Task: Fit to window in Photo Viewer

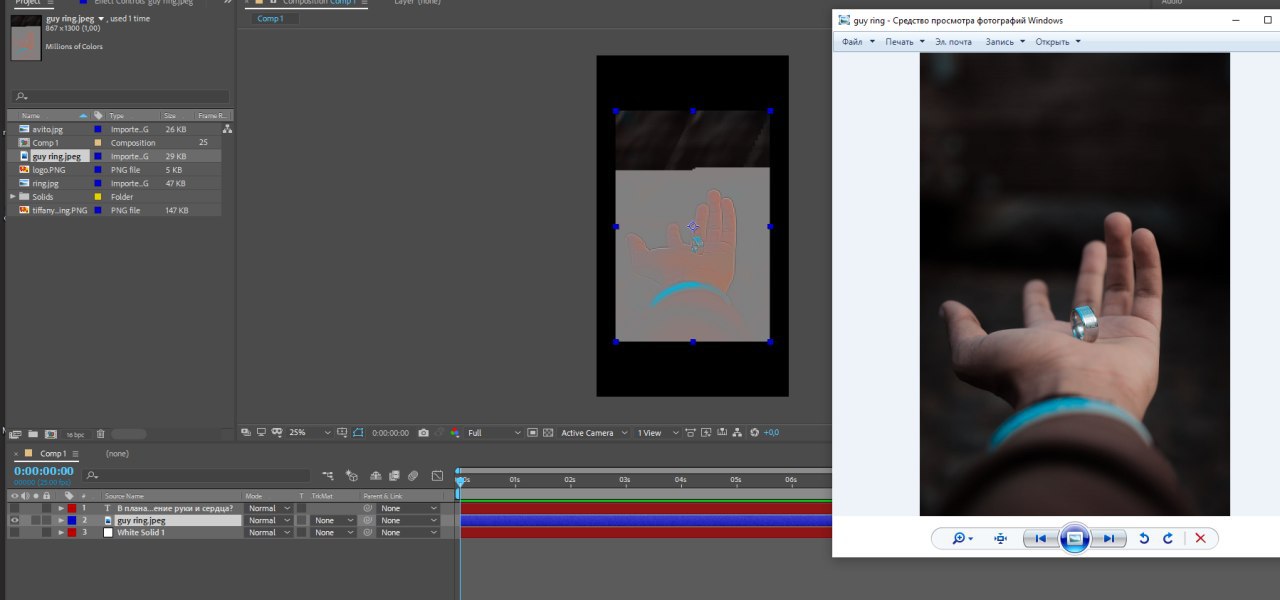Action: coord(1000,538)
